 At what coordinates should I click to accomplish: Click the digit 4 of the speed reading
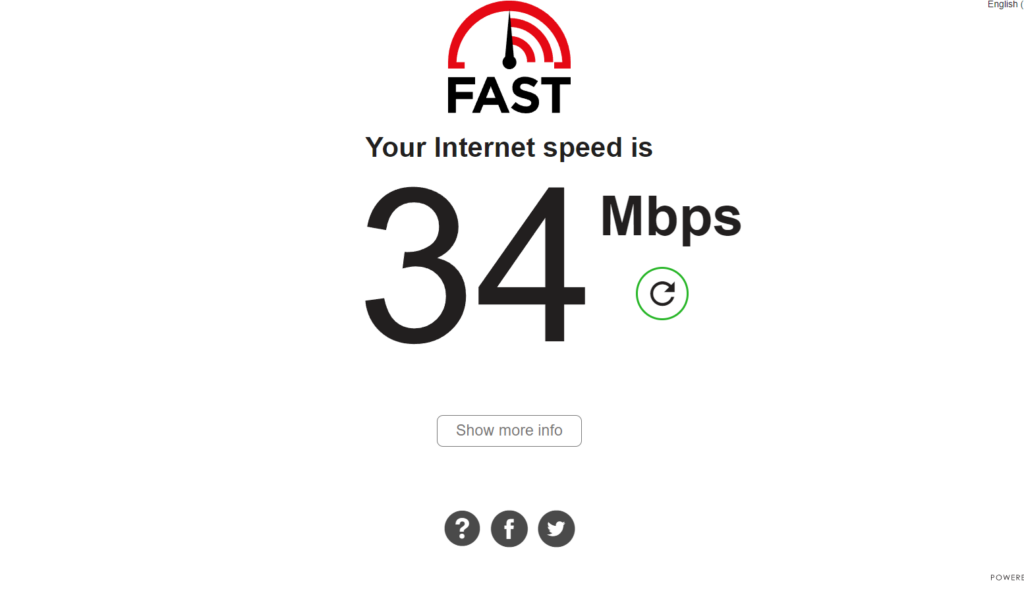tap(532, 264)
